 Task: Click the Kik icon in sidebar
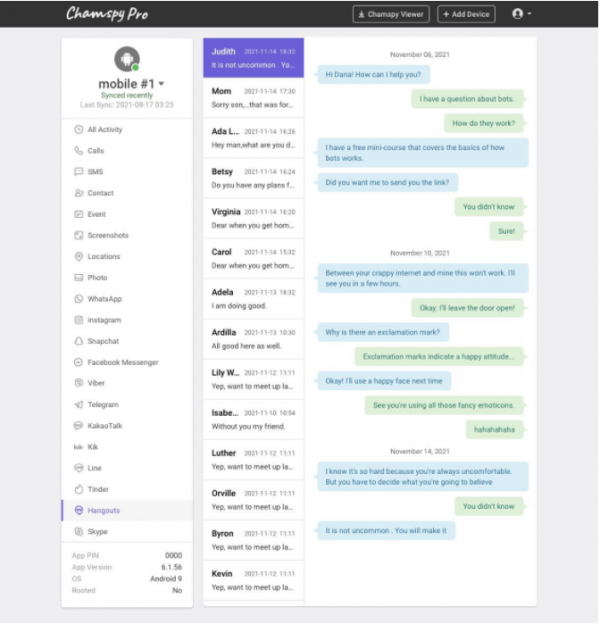[x=78, y=447]
